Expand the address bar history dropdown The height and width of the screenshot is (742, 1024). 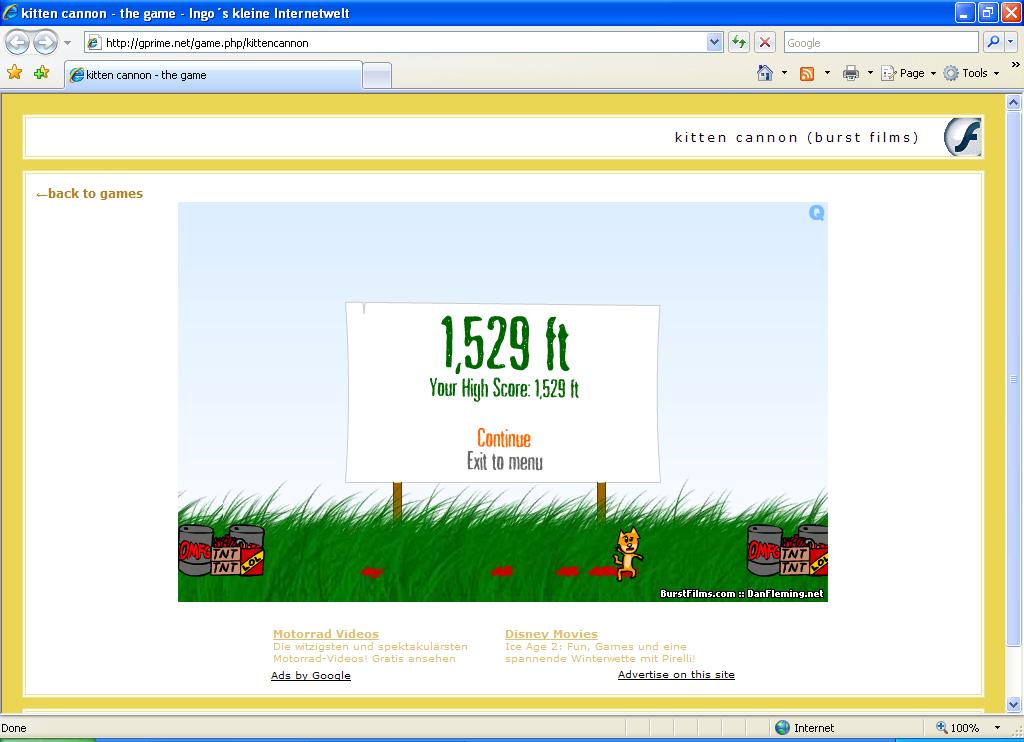(x=714, y=42)
